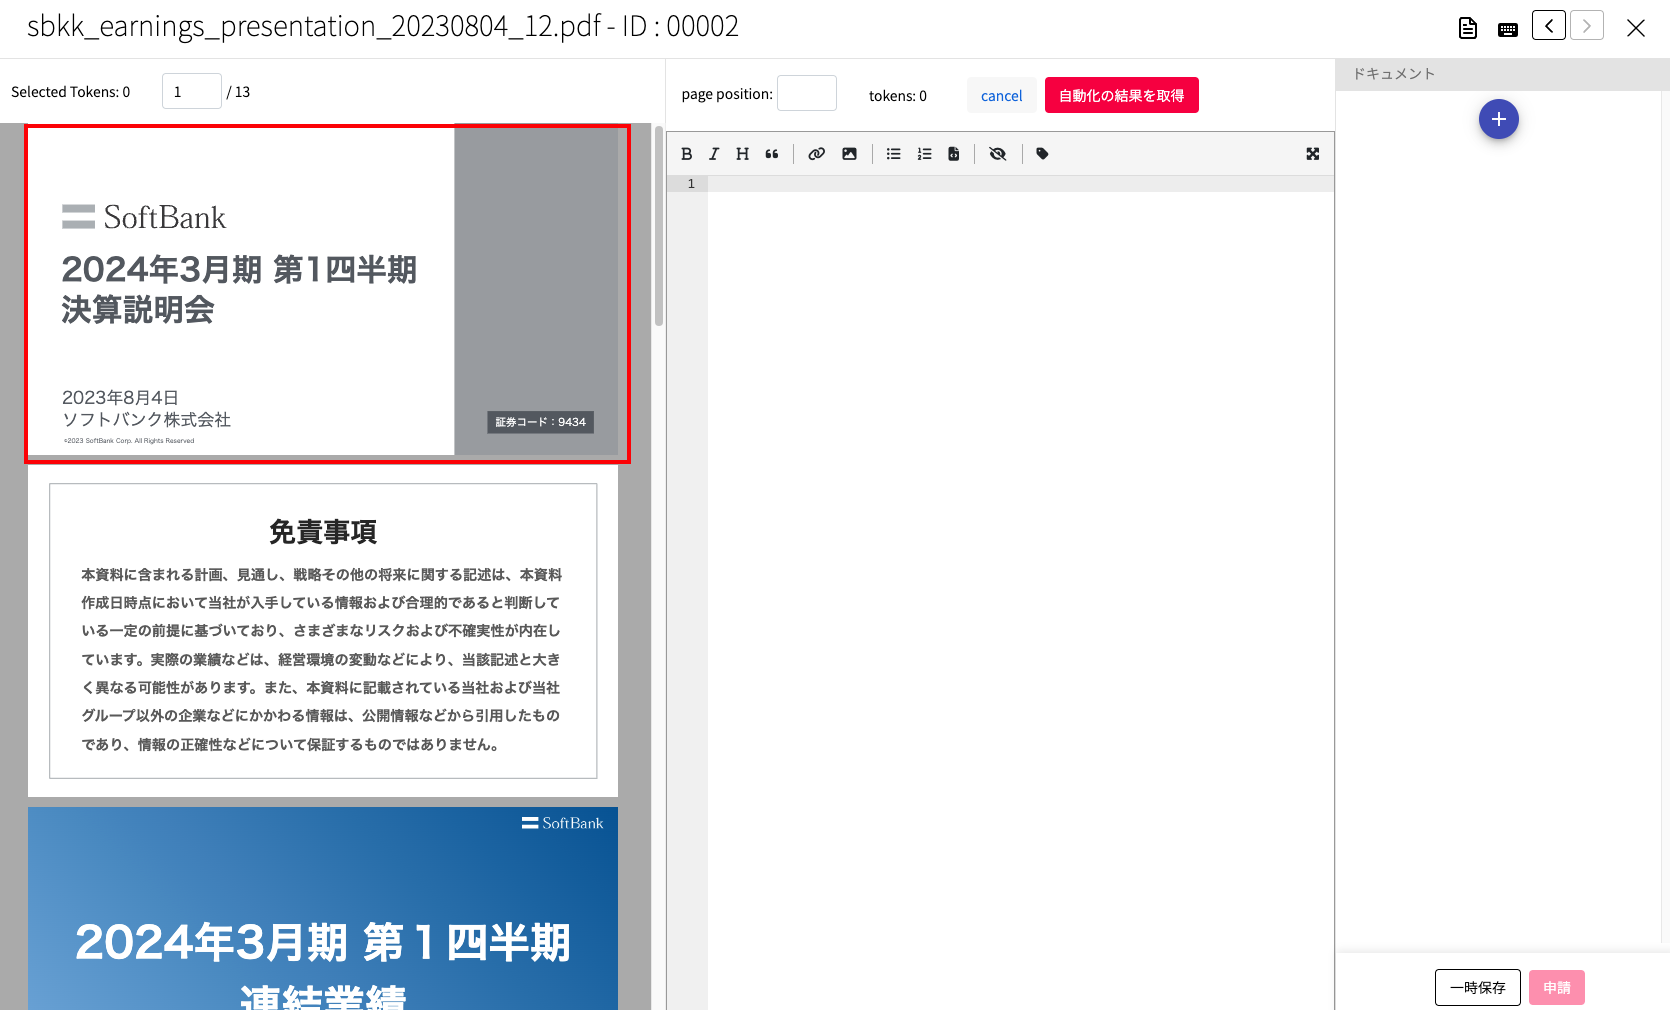
Task: Go to next document arrow
Action: 1587,25
